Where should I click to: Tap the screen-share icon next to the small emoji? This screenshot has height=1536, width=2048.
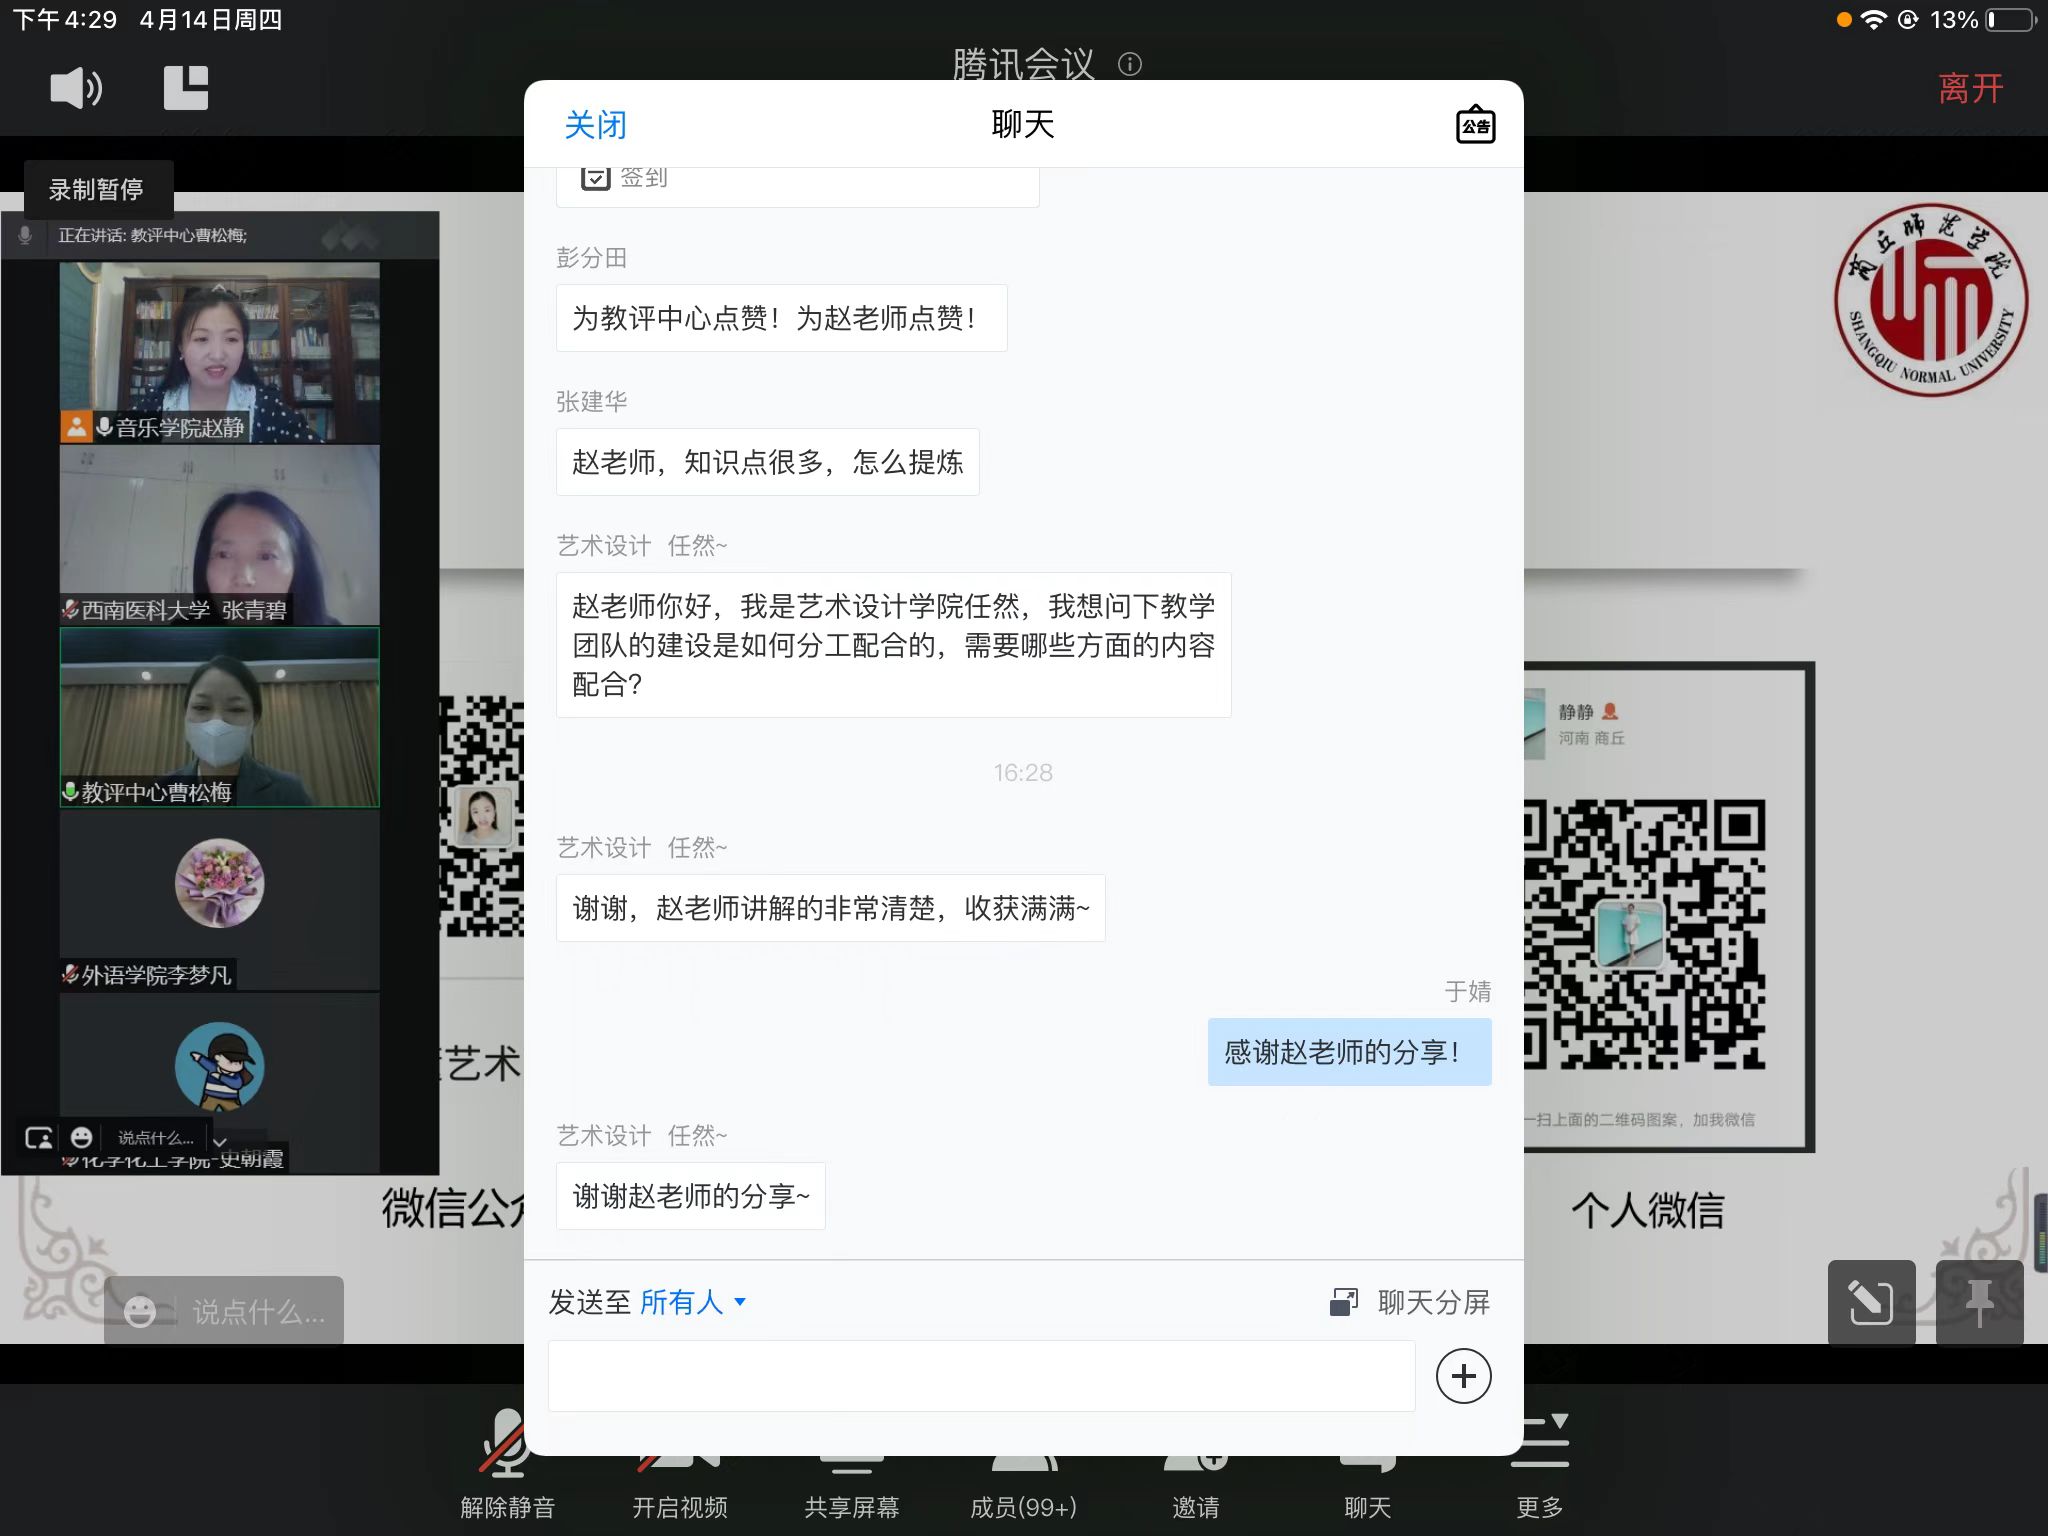point(39,1137)
